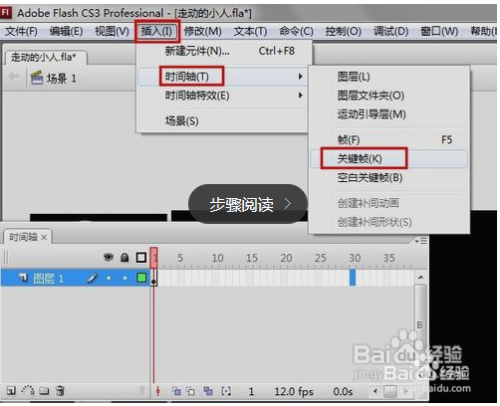Insert 帧(F) from the submenu
The image size is (500, 406).
(389, 140)
